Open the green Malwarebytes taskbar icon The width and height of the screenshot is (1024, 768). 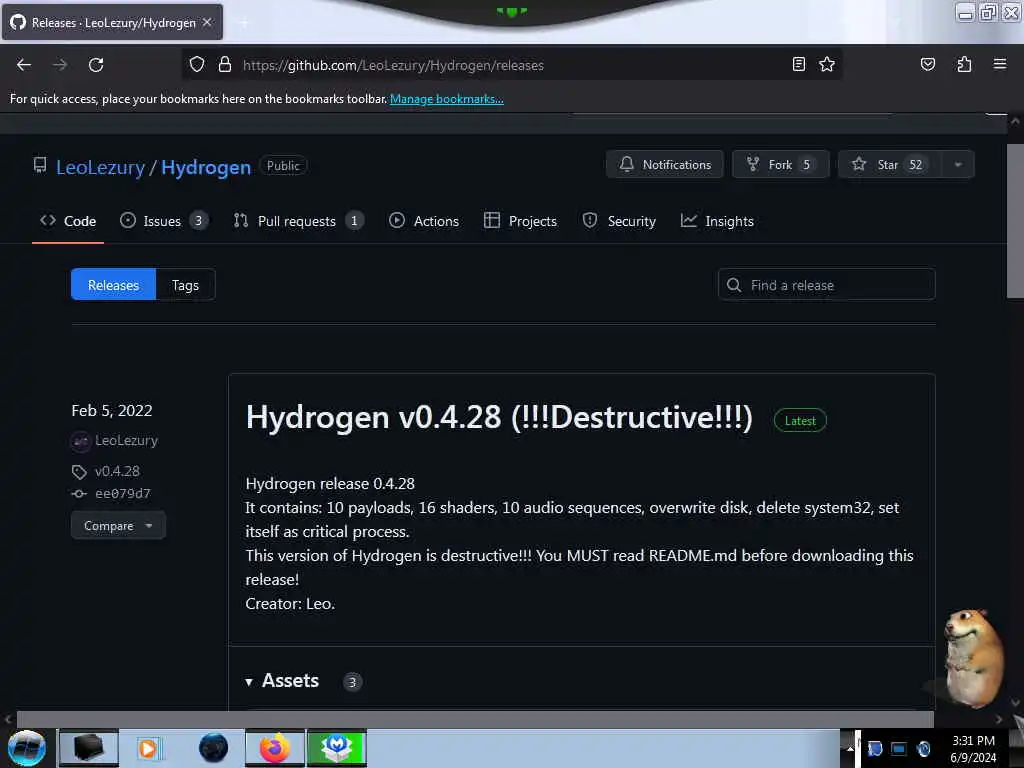click(x=337, y=748)
